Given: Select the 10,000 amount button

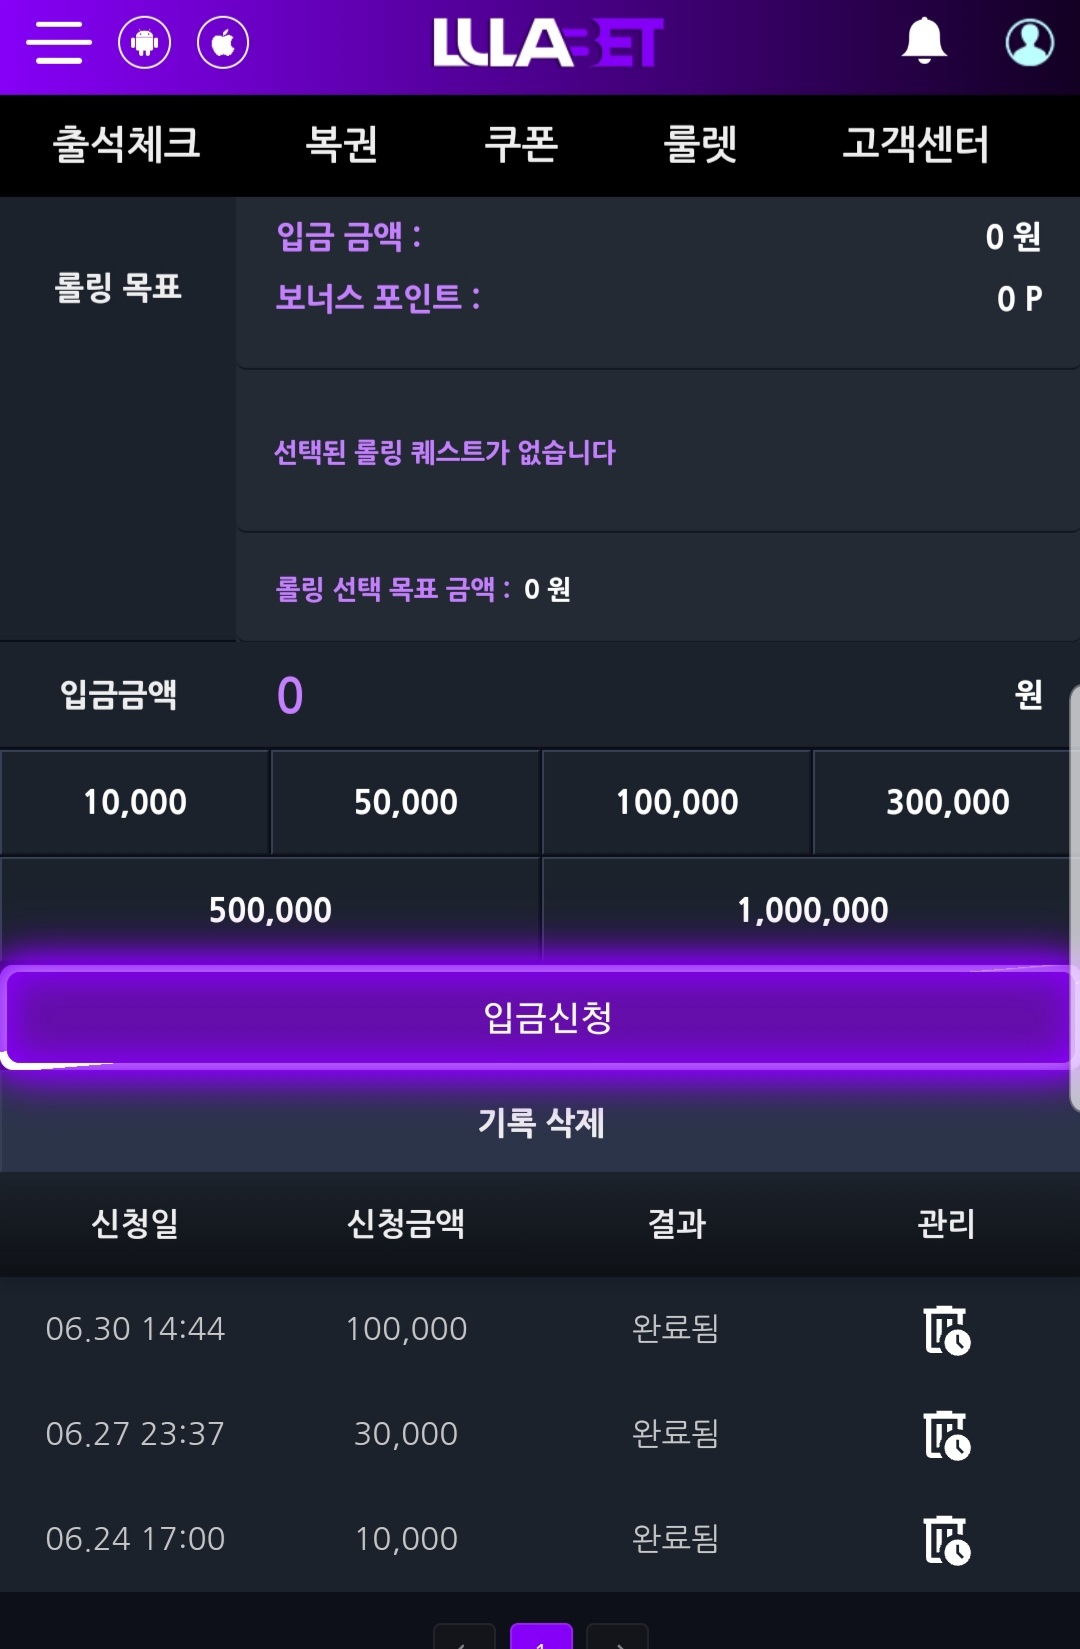Looking at the screenshot, I should pos(135,802).
